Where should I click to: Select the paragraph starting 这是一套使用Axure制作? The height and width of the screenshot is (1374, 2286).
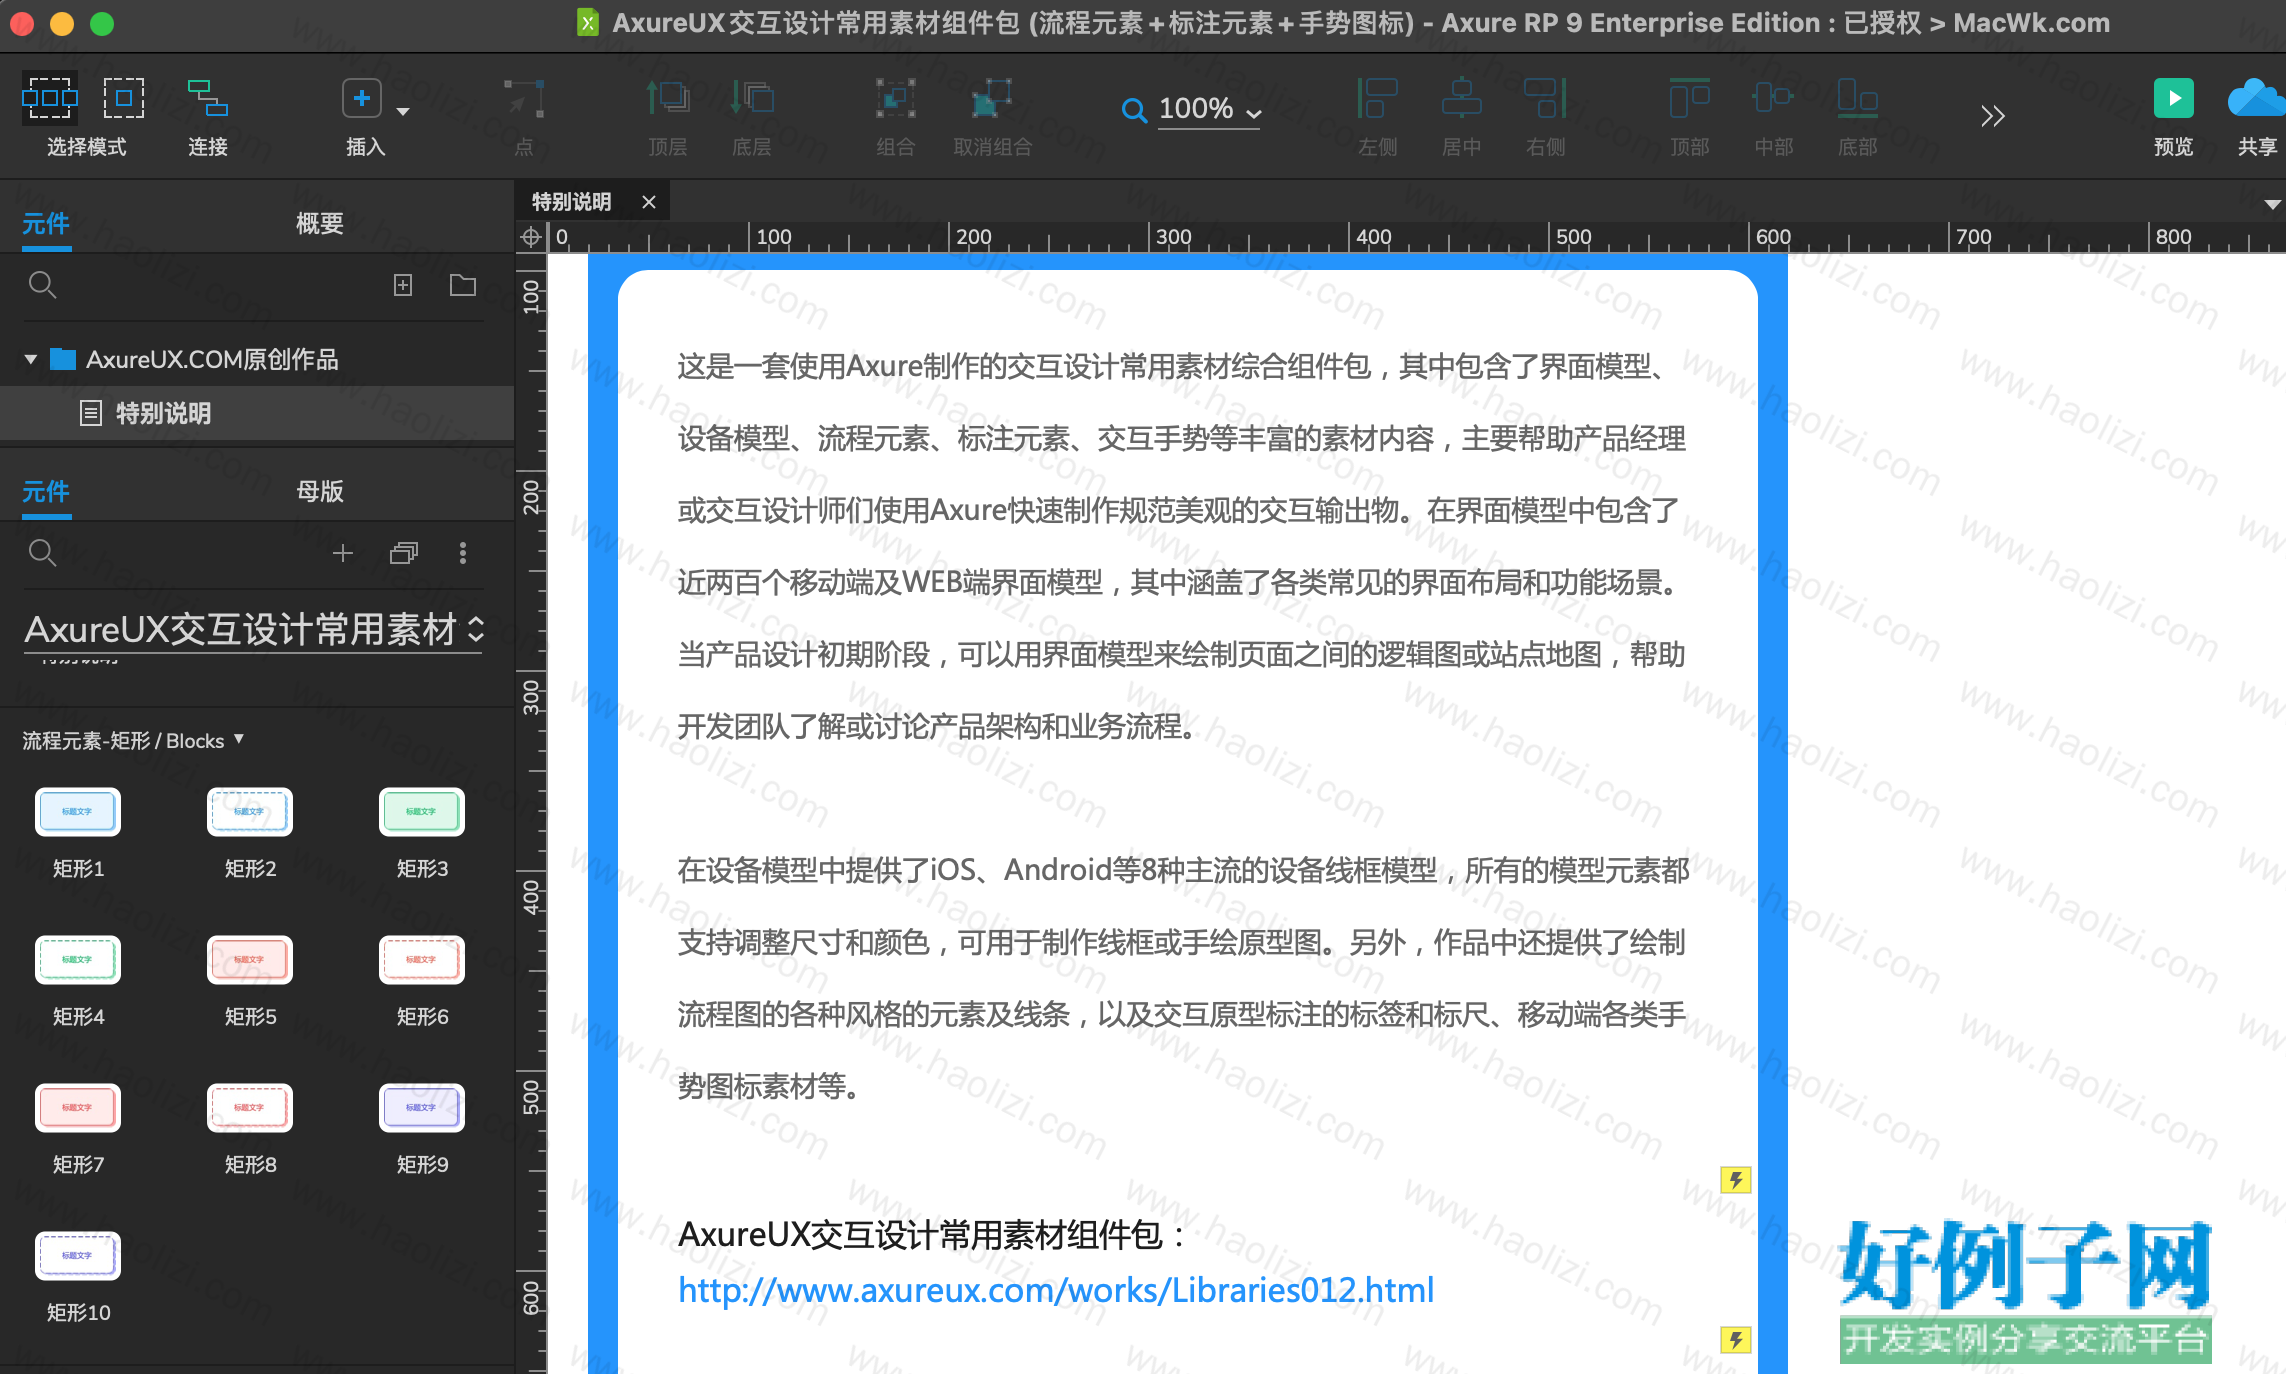pyautogui.click(x=1182, y=546)
